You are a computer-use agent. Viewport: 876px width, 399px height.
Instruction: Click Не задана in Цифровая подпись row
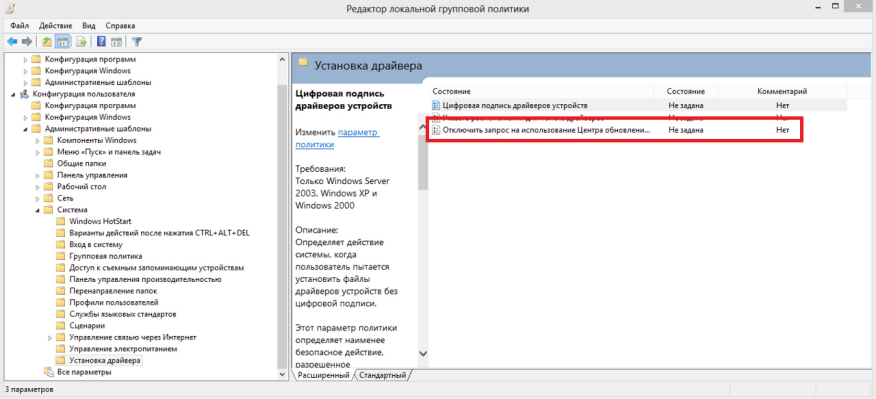click(x=685, y=105)
